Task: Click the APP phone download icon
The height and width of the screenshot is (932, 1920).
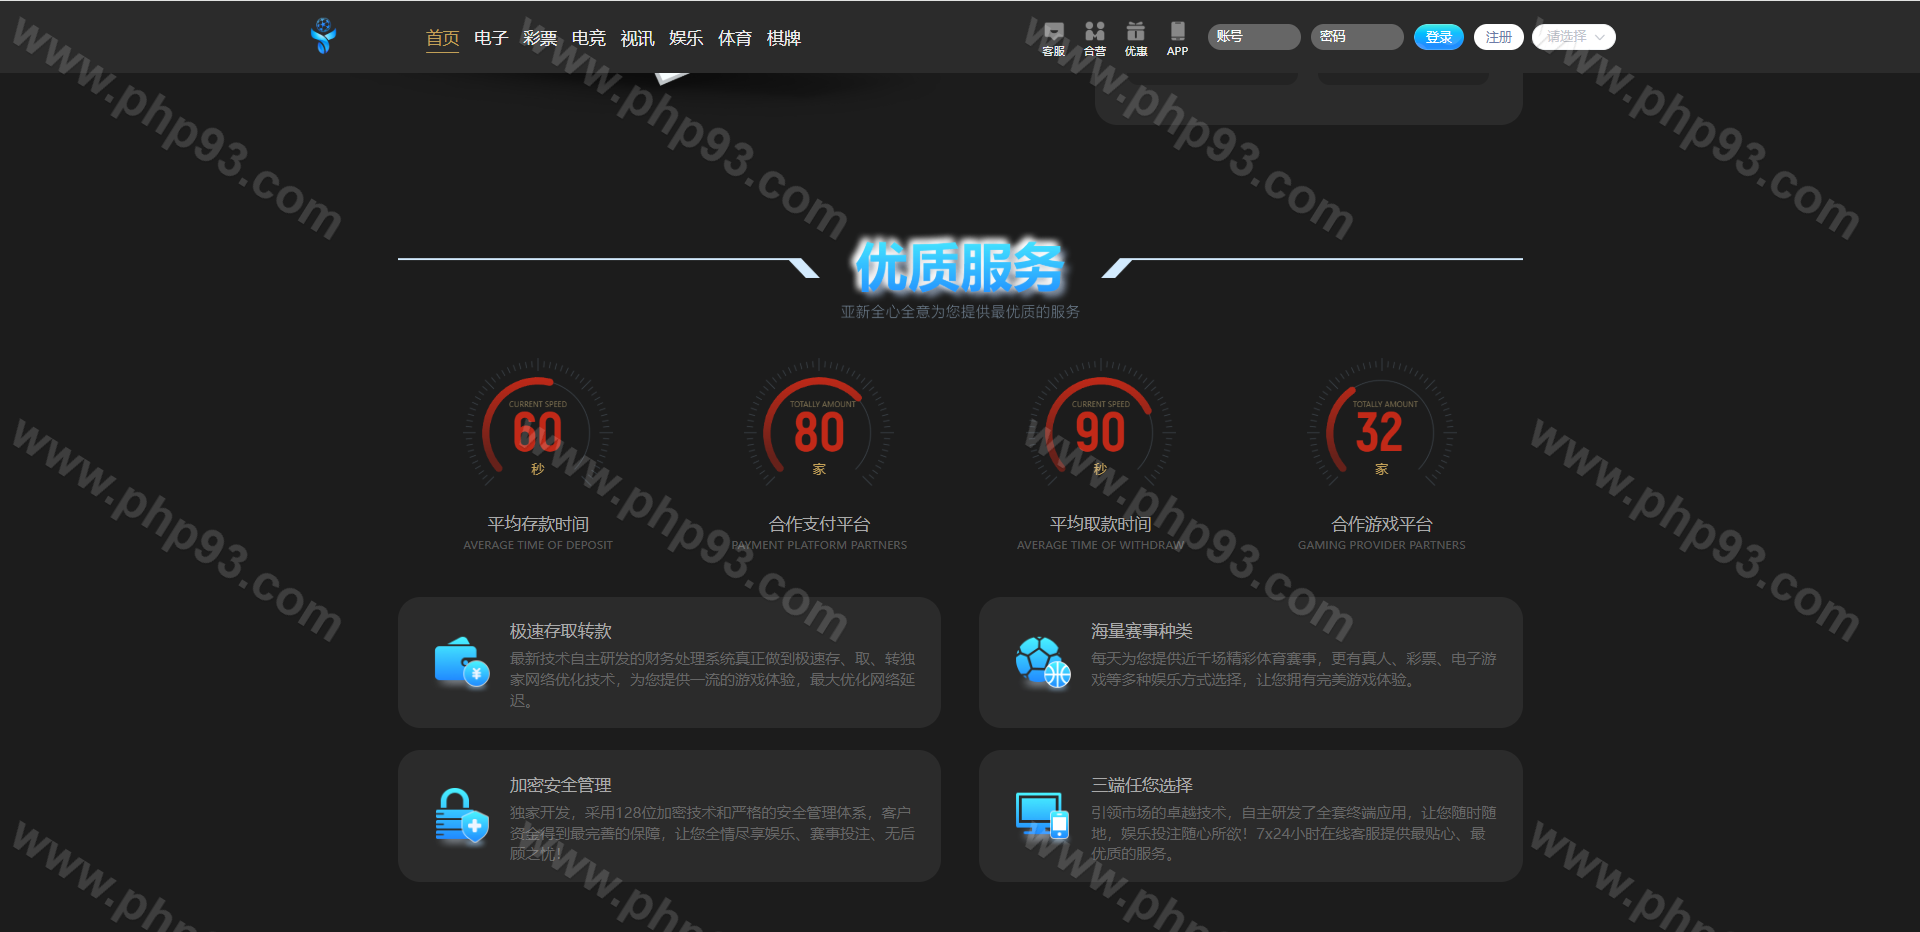Action: [x=1177, y=37]
